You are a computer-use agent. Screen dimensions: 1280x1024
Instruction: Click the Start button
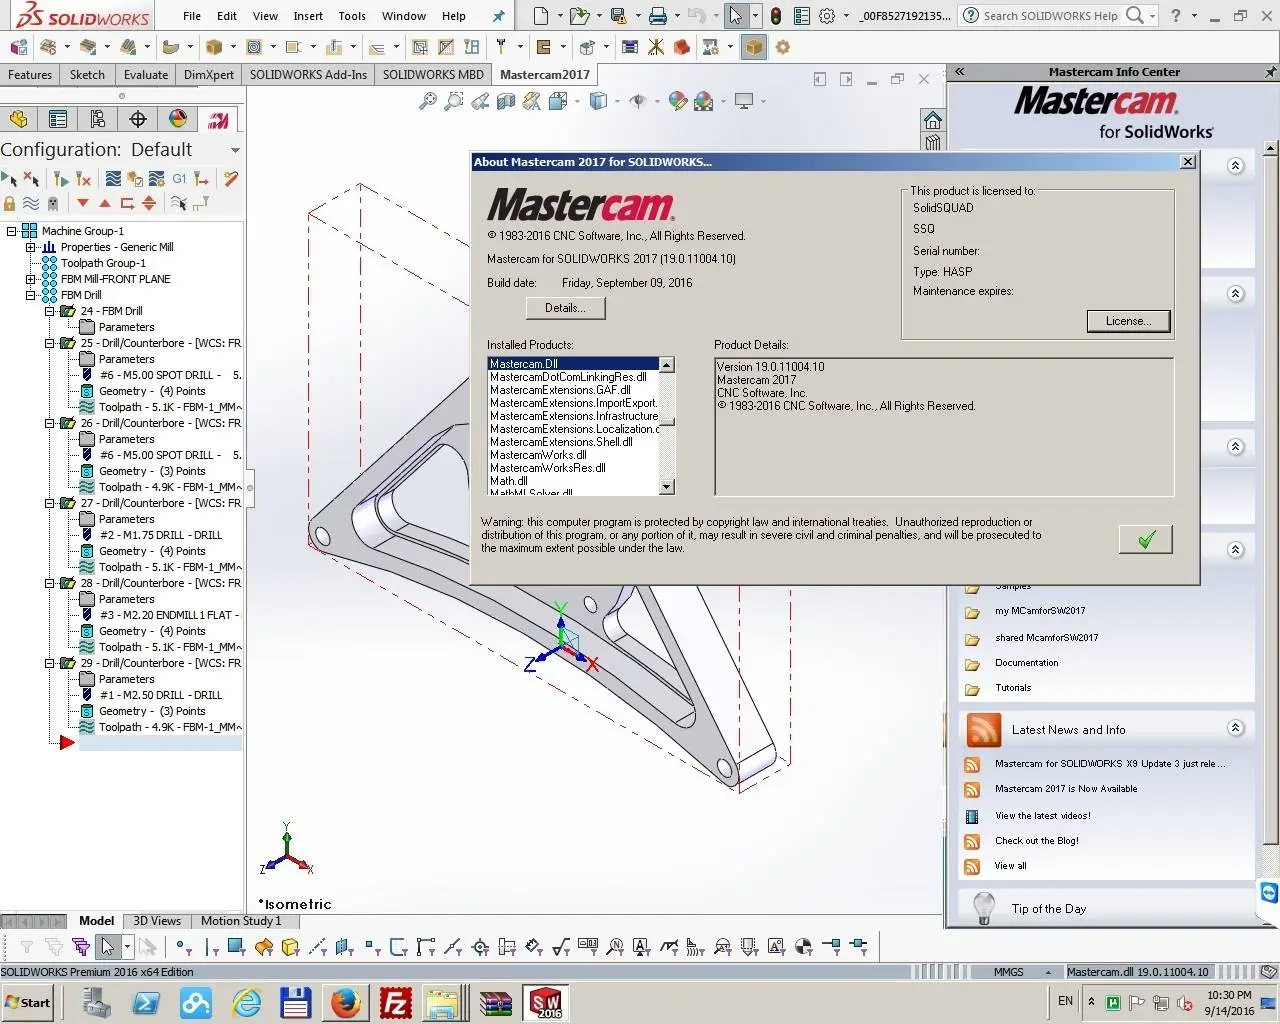click(28, 1002)
